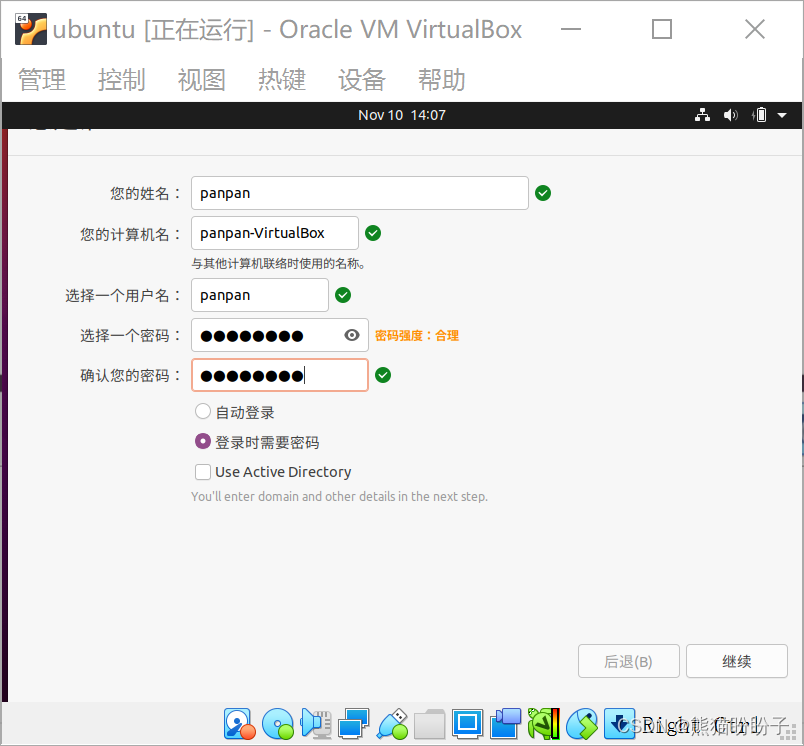The width and height of the screenshot is (804, 746).
Task: Click the 后退(B) button
Action: click(x=629, y=661)
